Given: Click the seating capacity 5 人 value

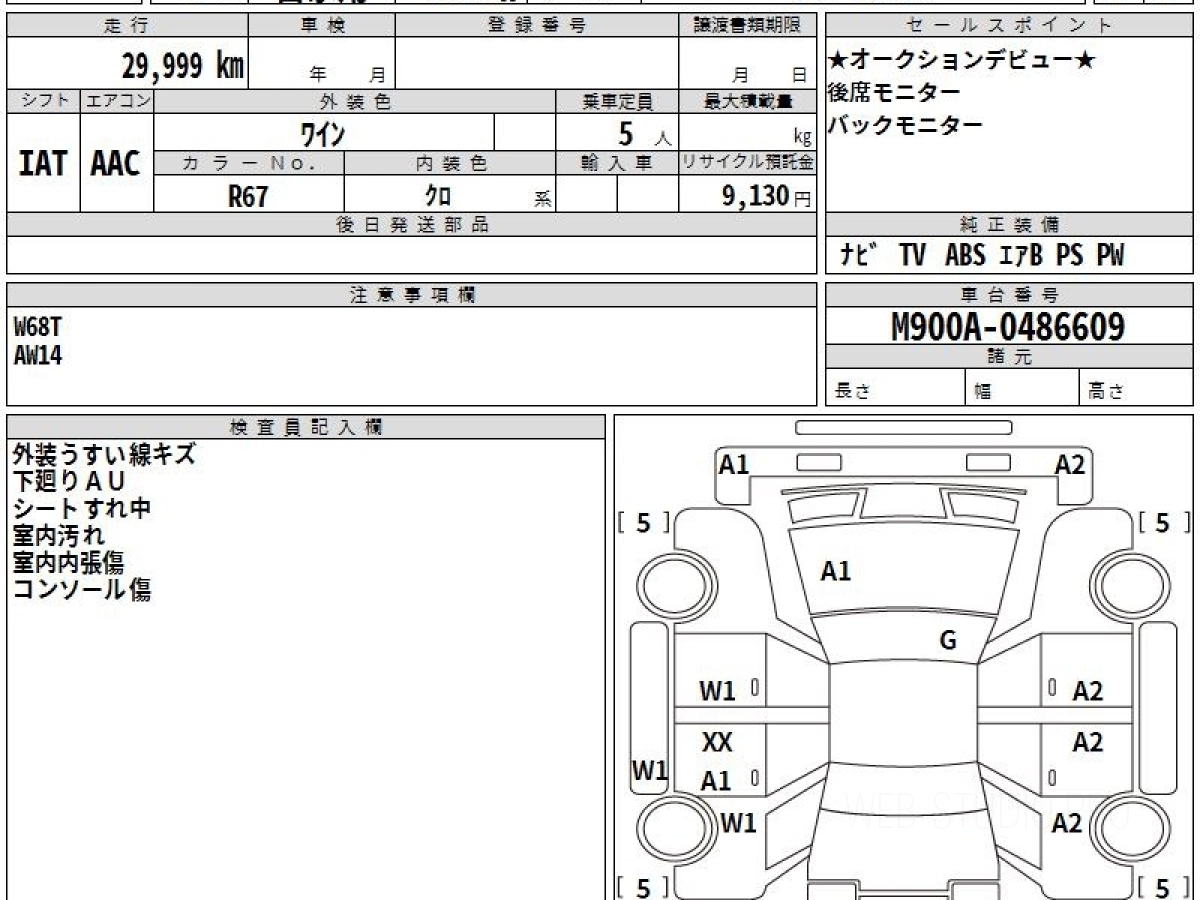Looking at the screenshot, I should [x=645, y=133].
